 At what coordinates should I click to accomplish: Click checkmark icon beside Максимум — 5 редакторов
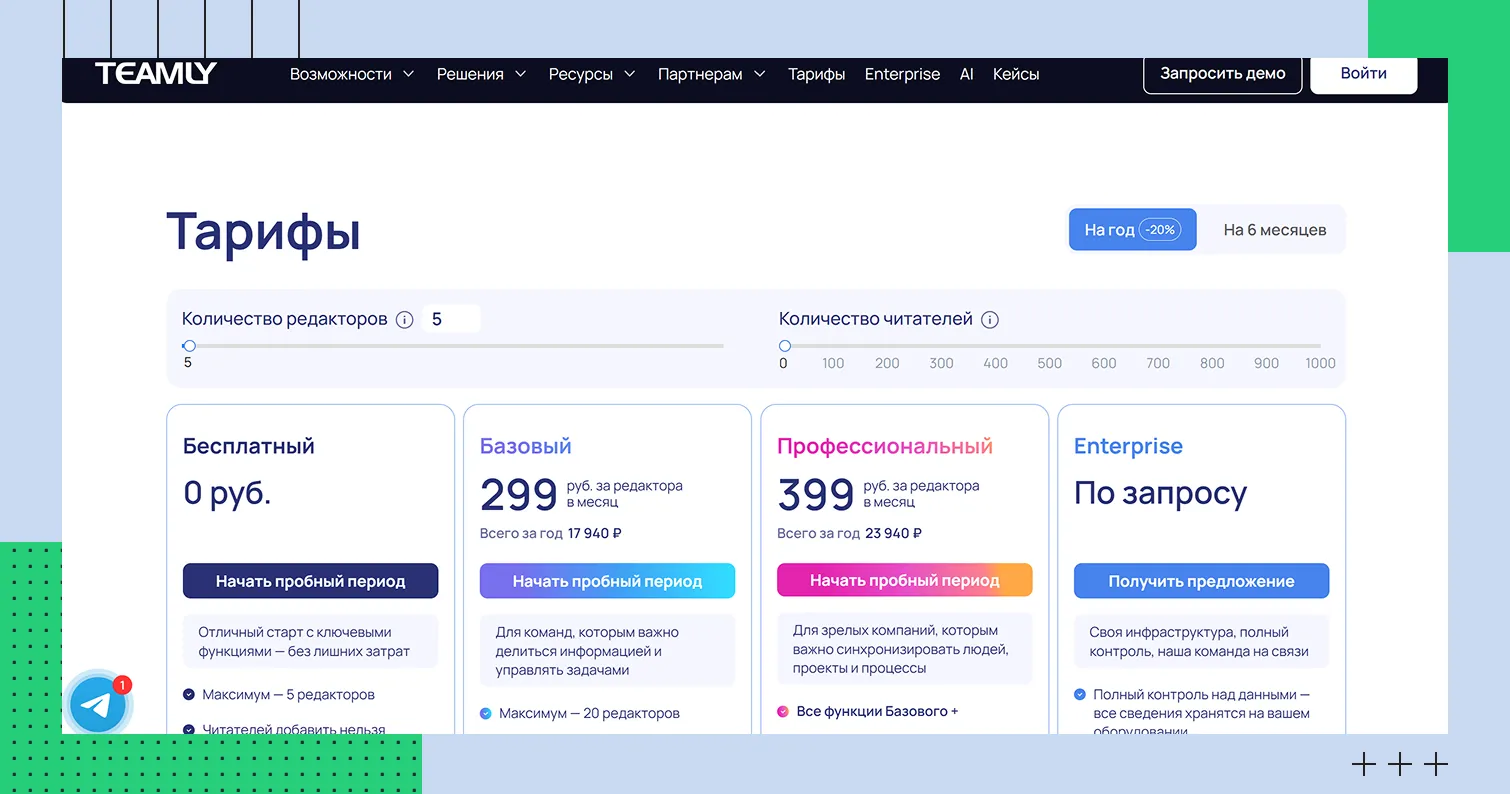pos(189,695)
